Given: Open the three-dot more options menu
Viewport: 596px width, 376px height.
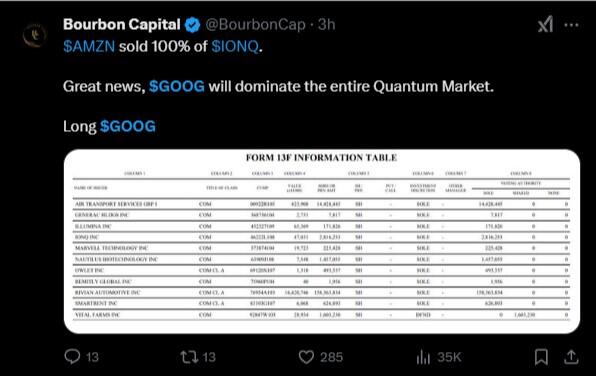Looking at the screenshot, I should tap(571, 25).
